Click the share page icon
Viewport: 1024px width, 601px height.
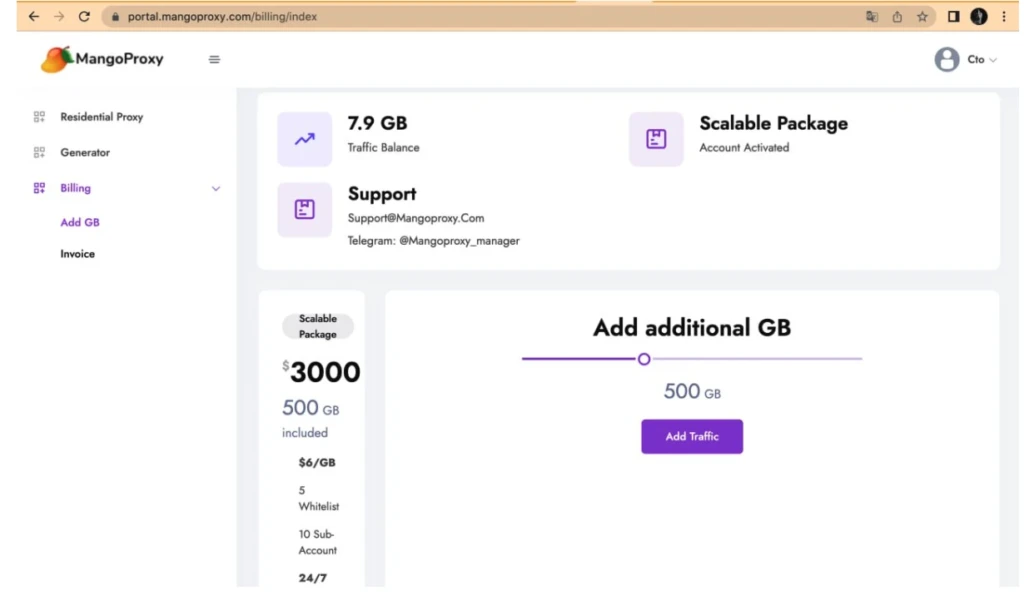897,17
